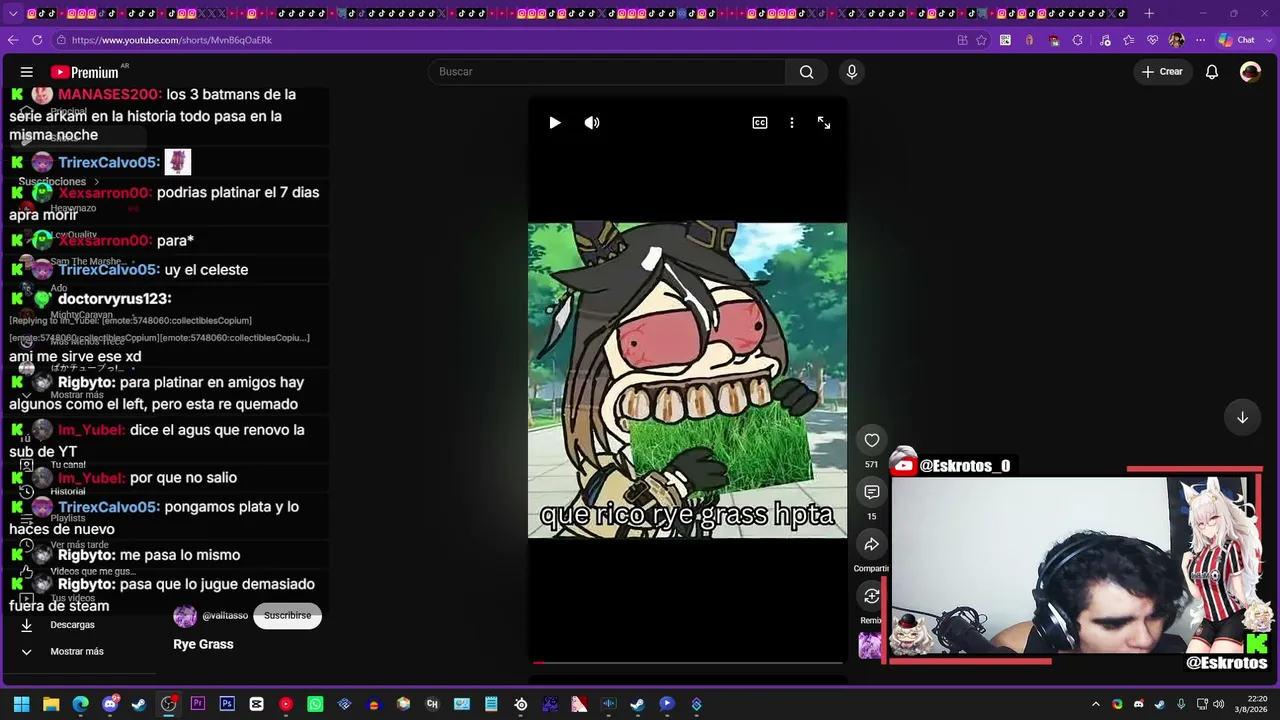The height and width of the screenshot is (720, 1280).
Task: Open the Short's three-dot options menu
Action: [792, 122]
